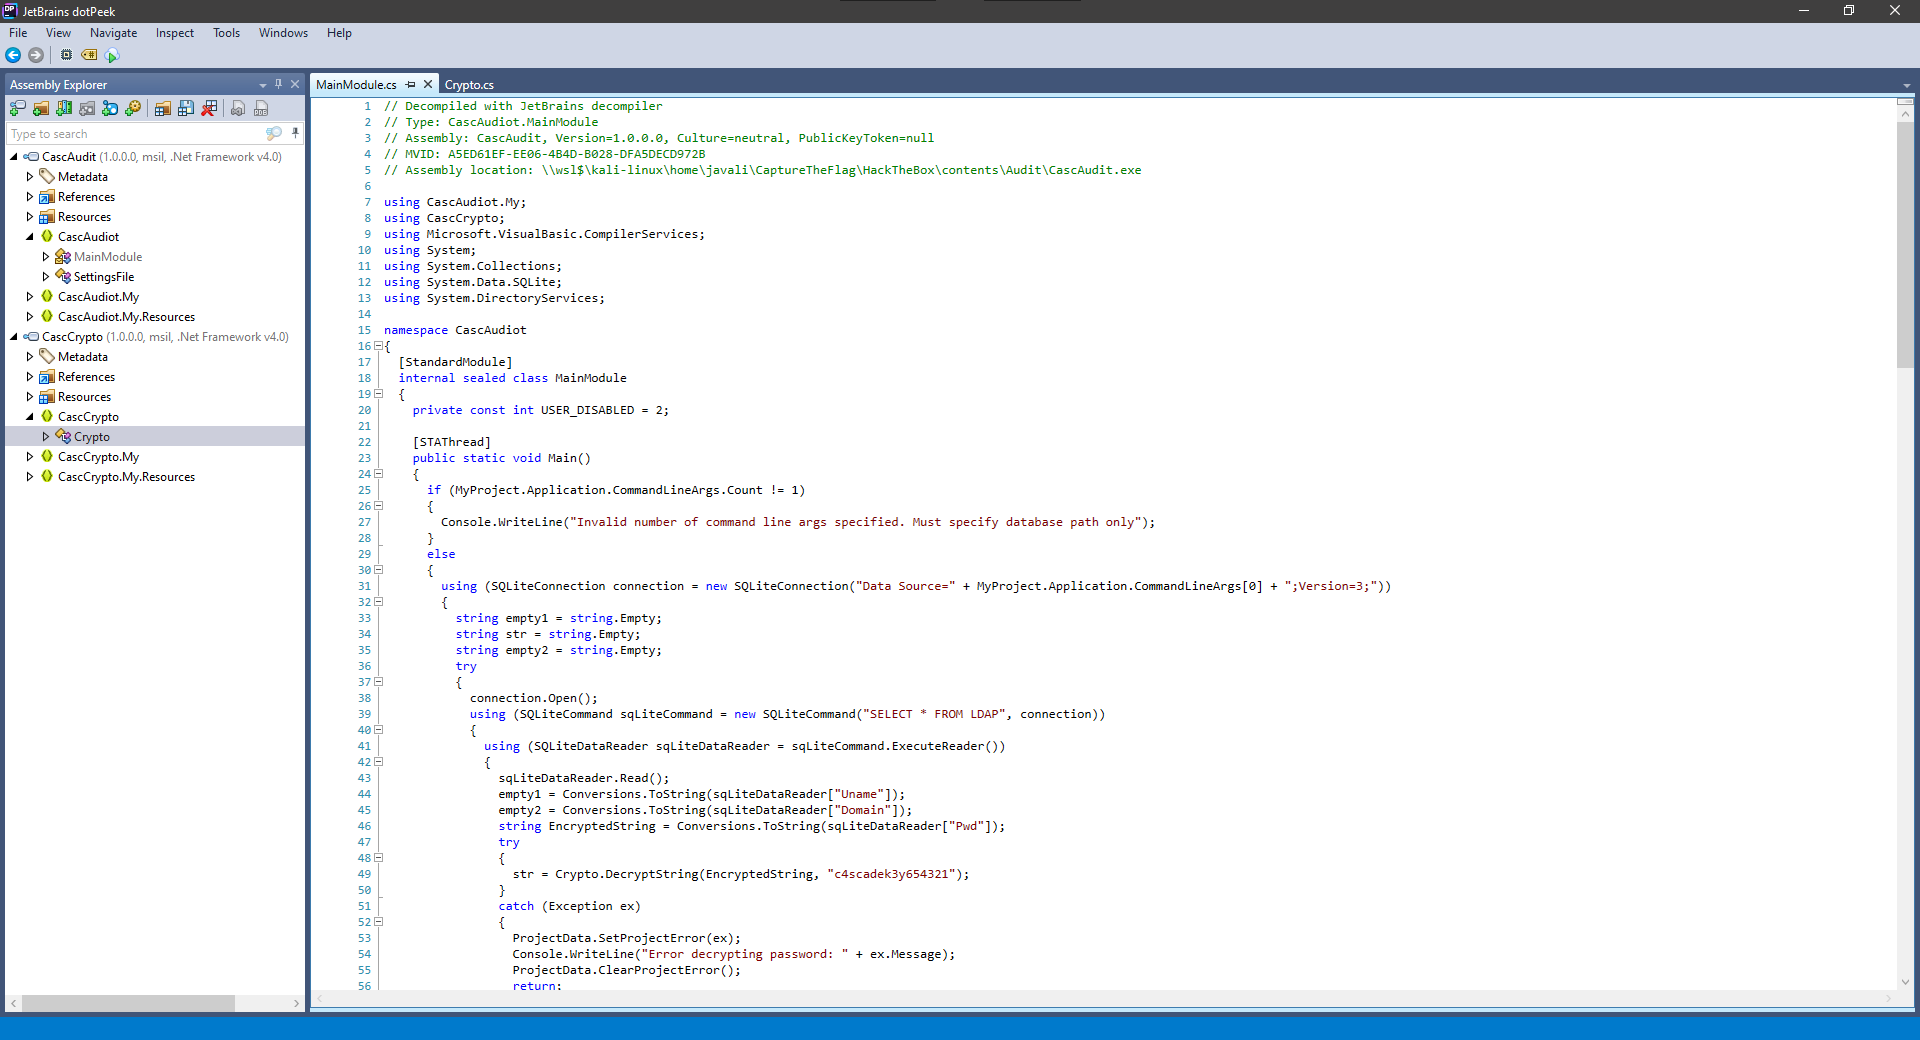The width and height of the screenshot is (1920, 1040).
Task: Expand the MainModule class node
Action: pyautogui.click(x=46, y=257)
